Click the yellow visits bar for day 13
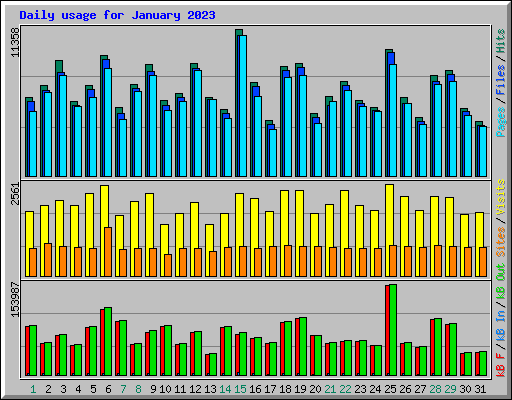This screenshot has width=512, height=400. tap(209, 250)
